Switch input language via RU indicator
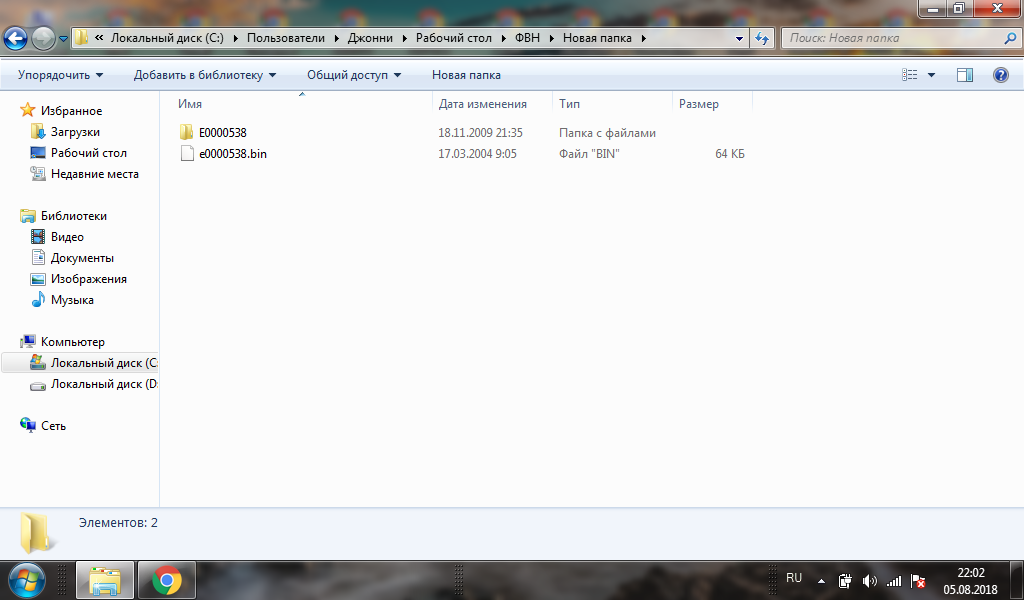The width and height of the screenshot is (1024, 600). 794,578
